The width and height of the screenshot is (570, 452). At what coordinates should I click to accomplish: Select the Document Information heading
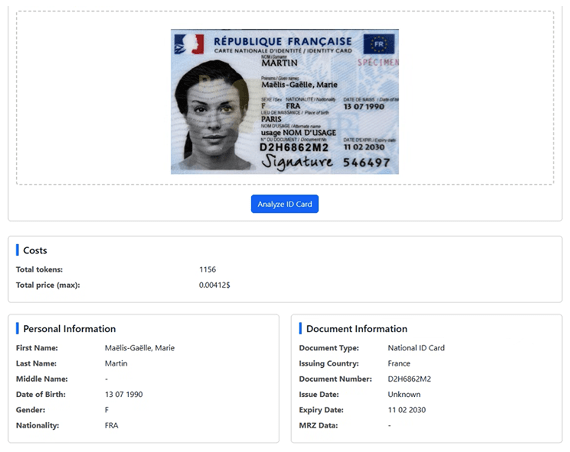tap(357, 329)
